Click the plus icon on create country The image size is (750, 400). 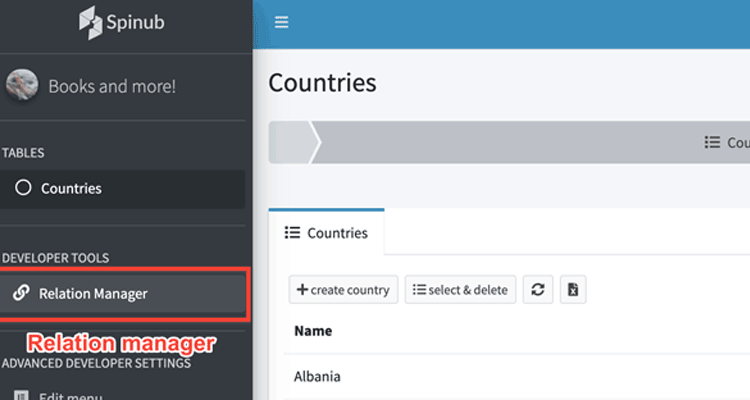[x=302, y=290]
